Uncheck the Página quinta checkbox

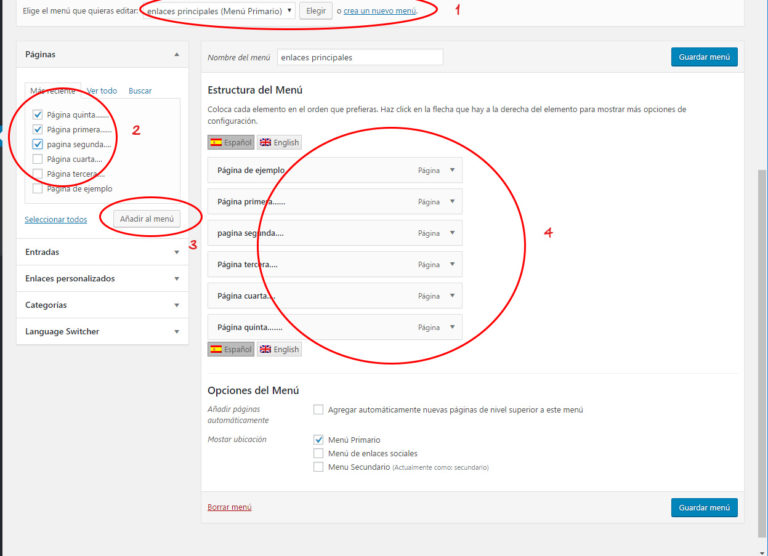click(x=38, y=115)
